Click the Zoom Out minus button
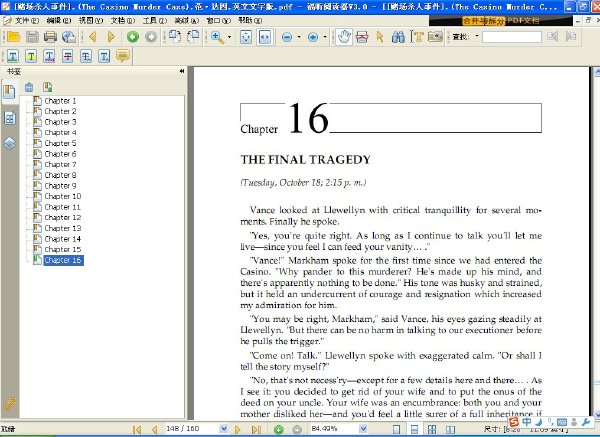The image size is (600, 437). [287, 37]
